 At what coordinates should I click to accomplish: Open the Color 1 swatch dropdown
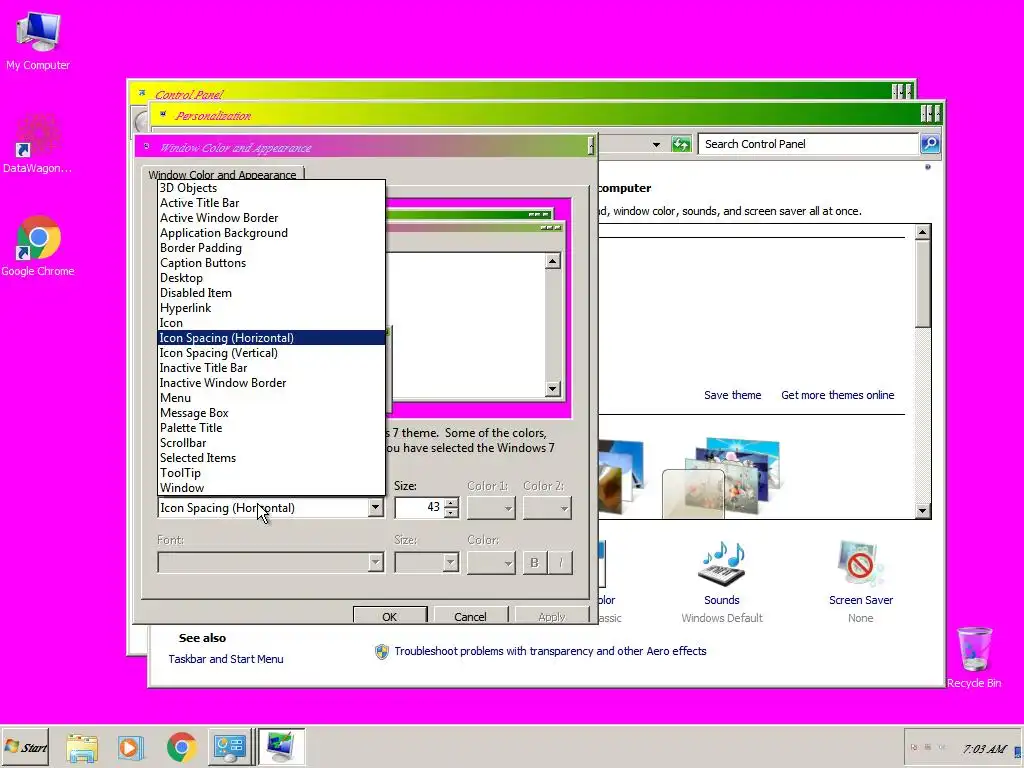click(x=490, y=508)
